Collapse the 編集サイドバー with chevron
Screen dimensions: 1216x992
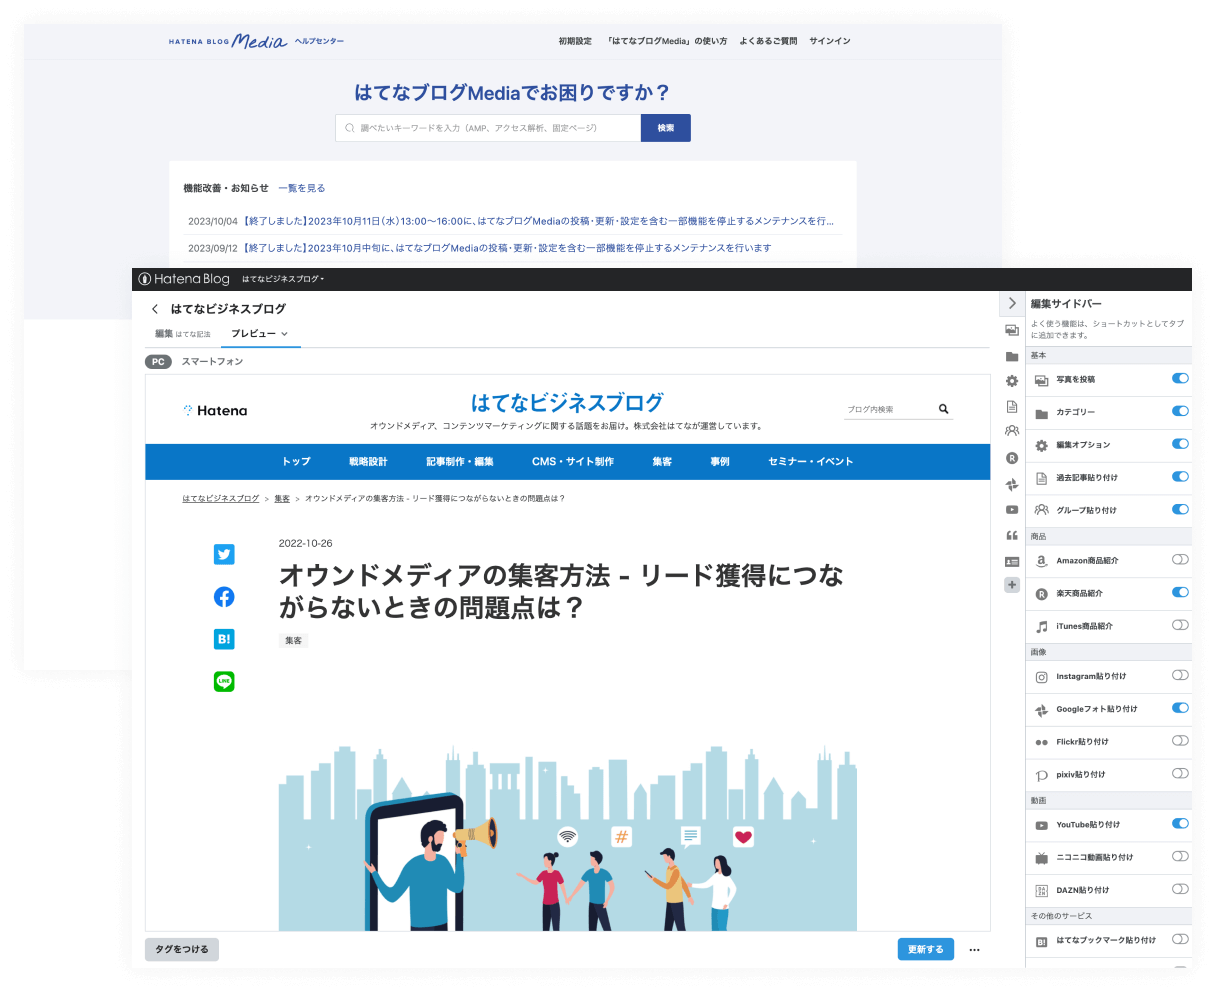[1012, 303]
